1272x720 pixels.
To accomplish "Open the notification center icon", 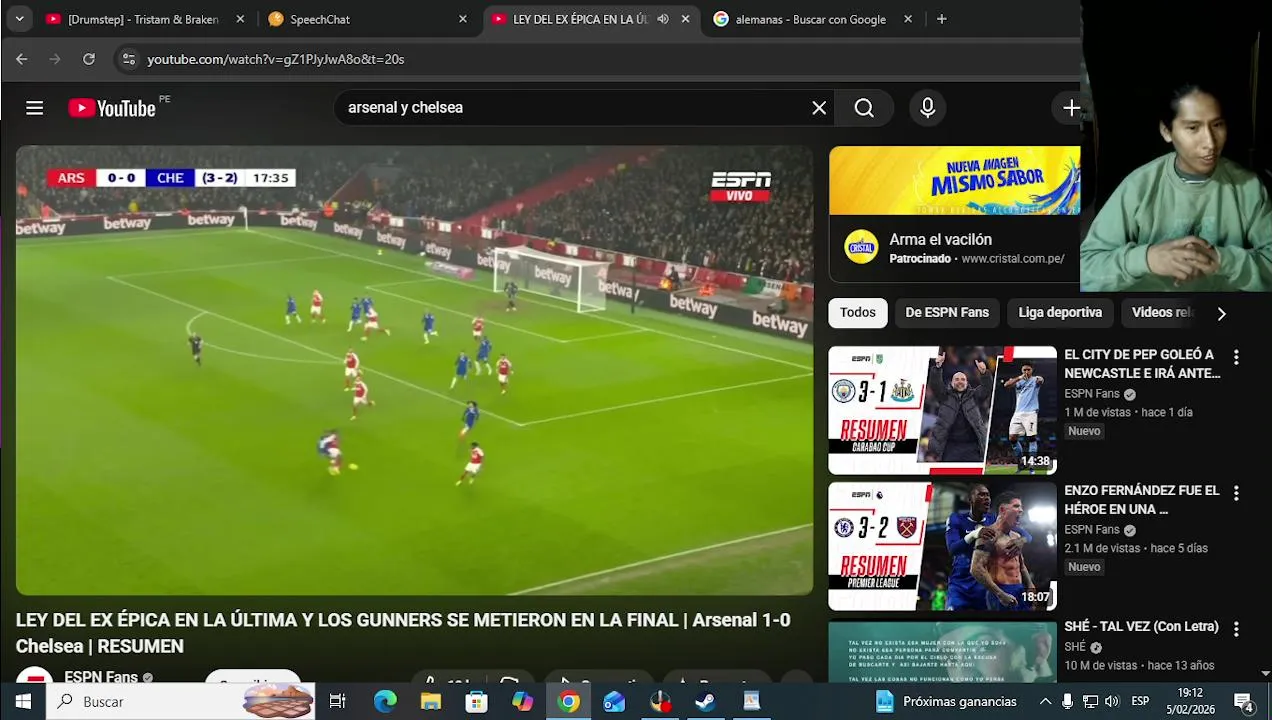I will tap(1244, 702).
